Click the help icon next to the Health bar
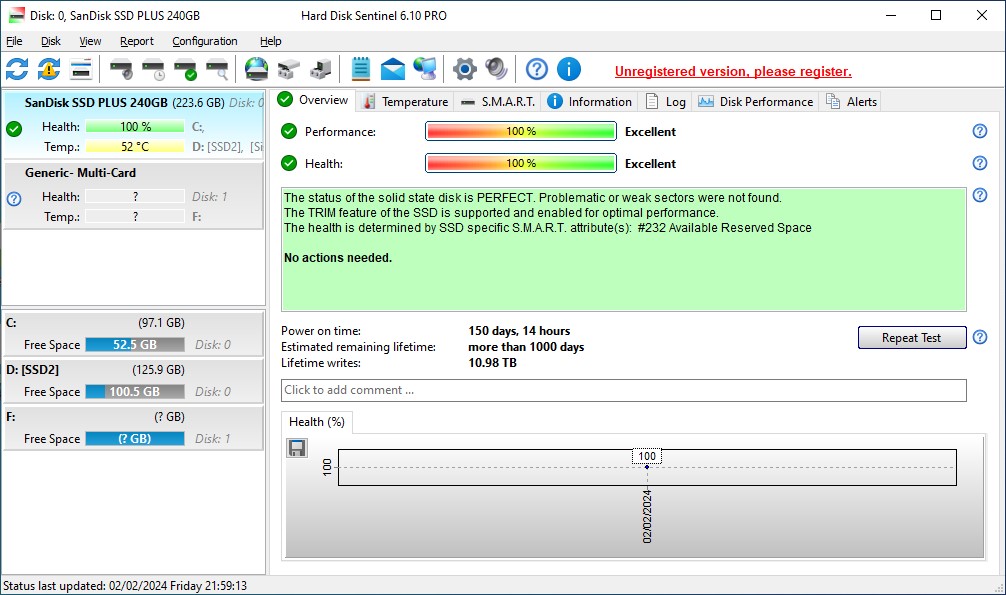The height and width of the screenshot is (595, 1006). click(980, 163)
